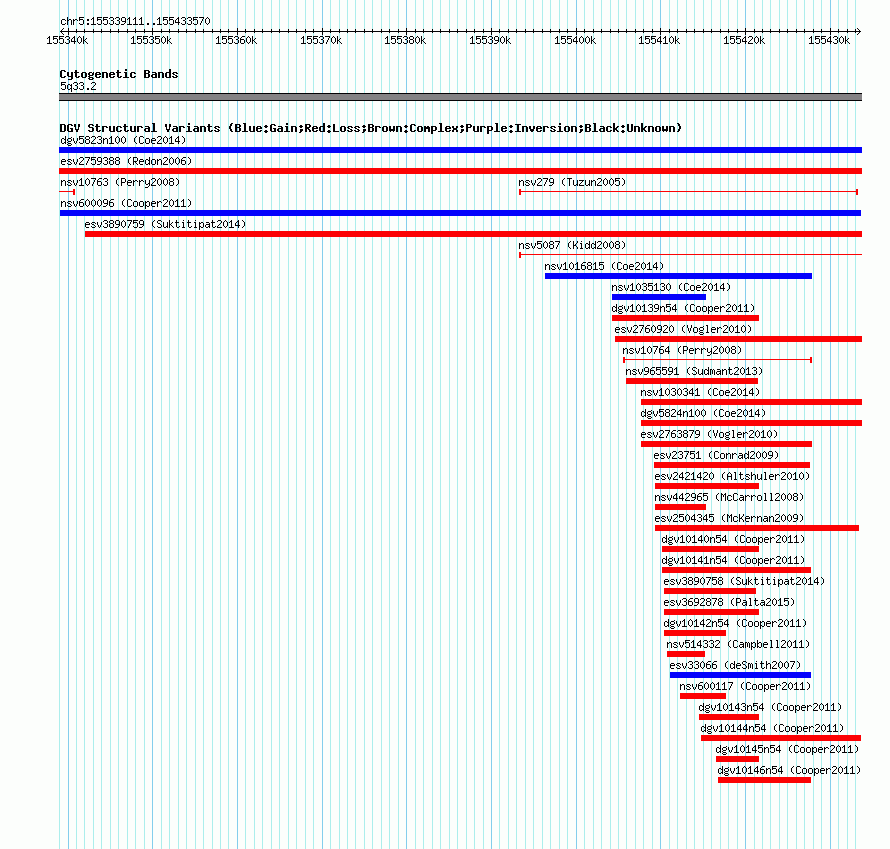Open dgv10145n54 (Cooper2011) variant
This screenshot has height=849, width=890.
(787, 749)
